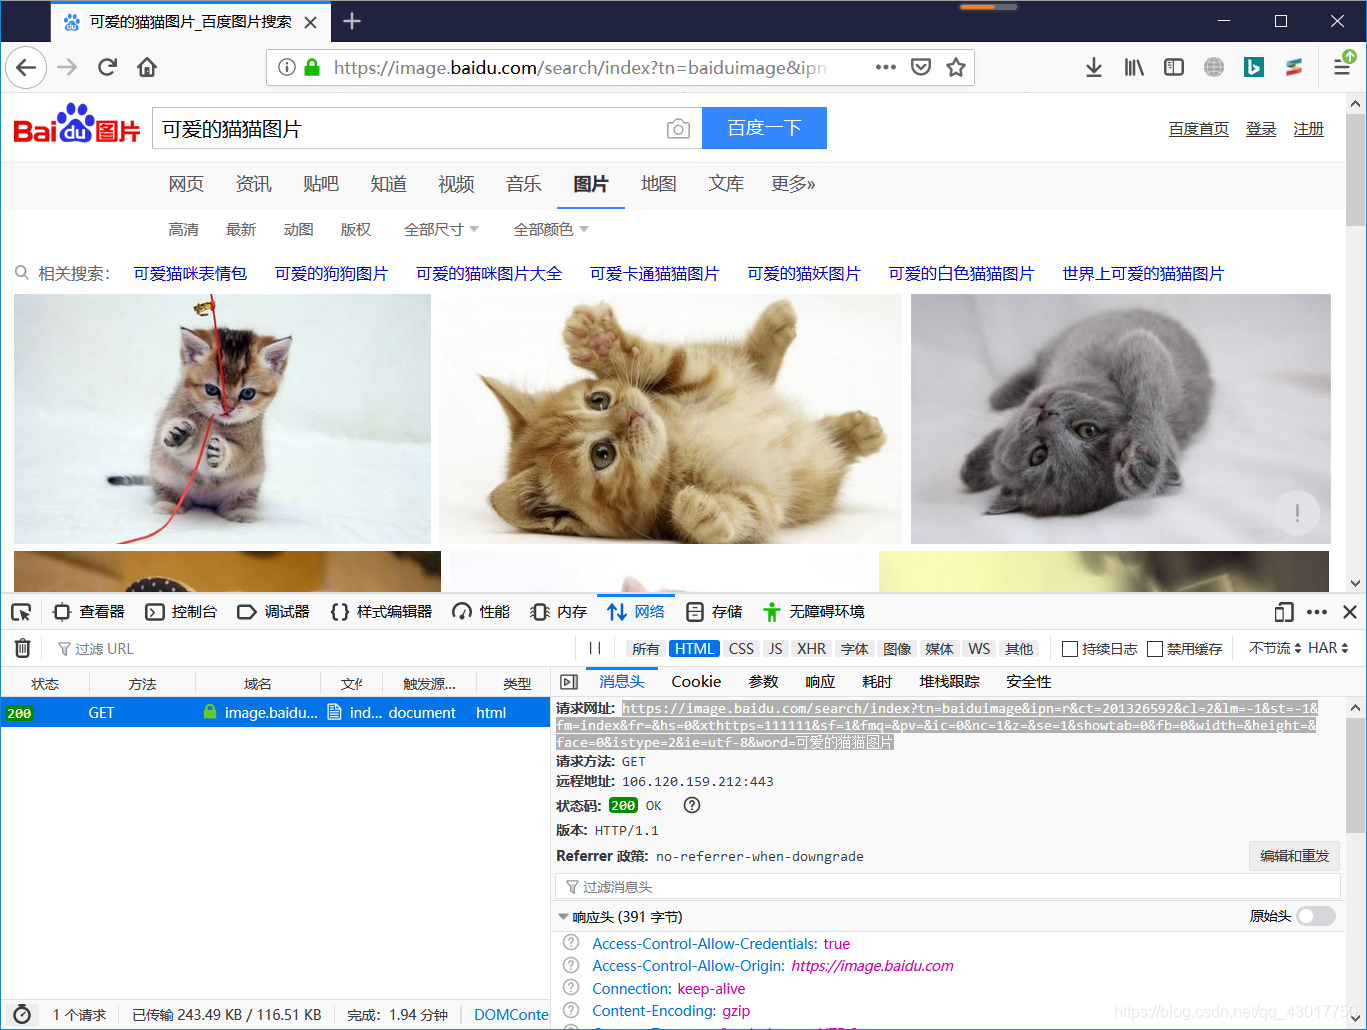Show 所有 all request types
The image size is (1367, 1030).
click(x=646, y=649)
